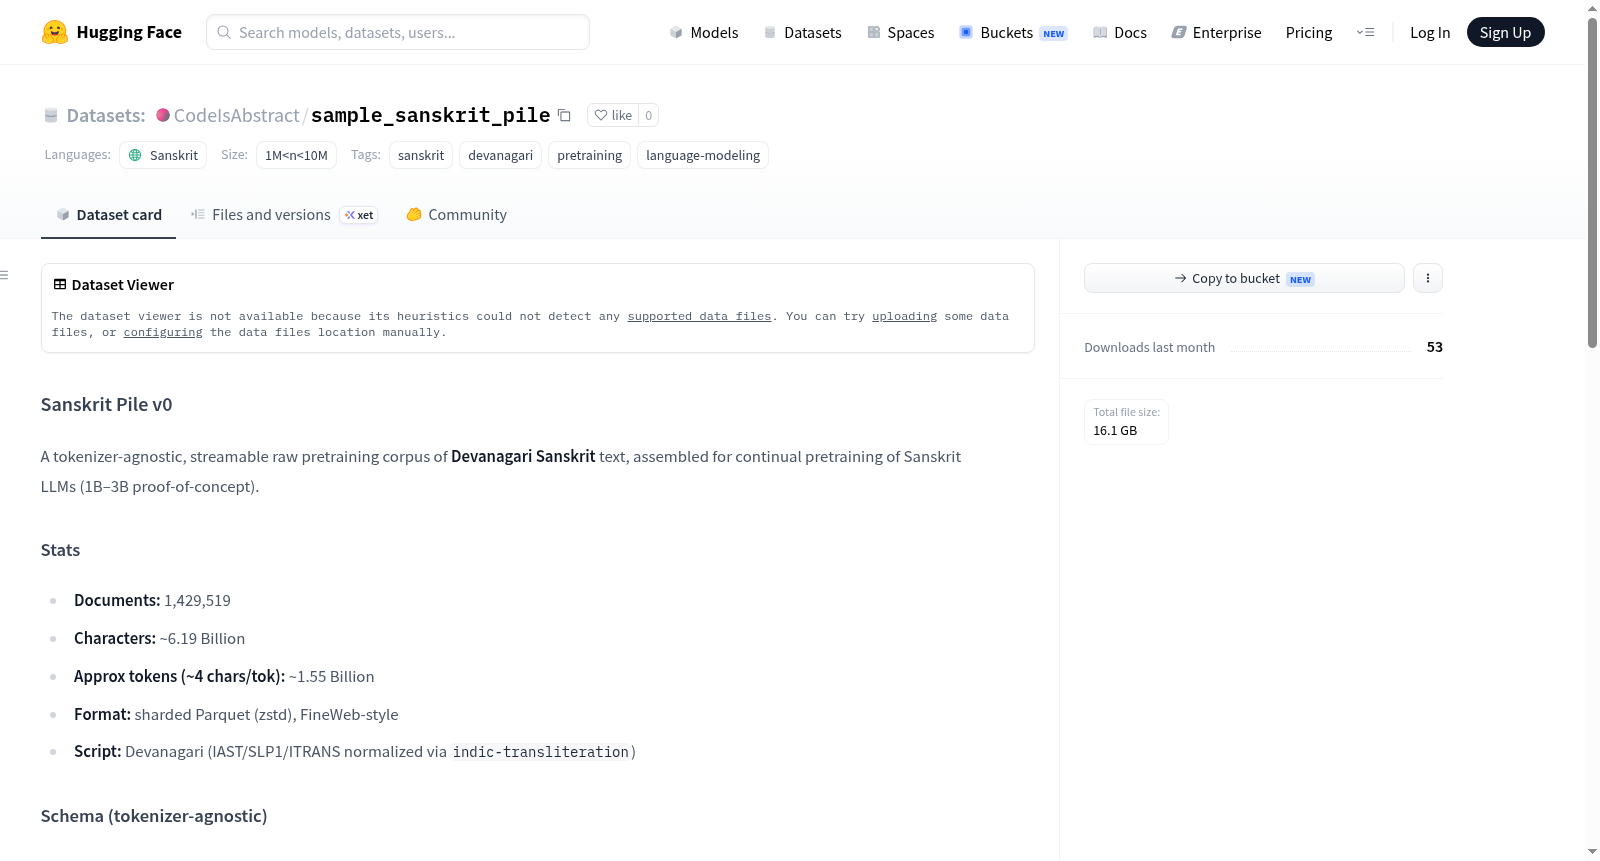The image size is (1600, 861).
Task: Click the Copy to bucket button
Action: coord(1244,278)
